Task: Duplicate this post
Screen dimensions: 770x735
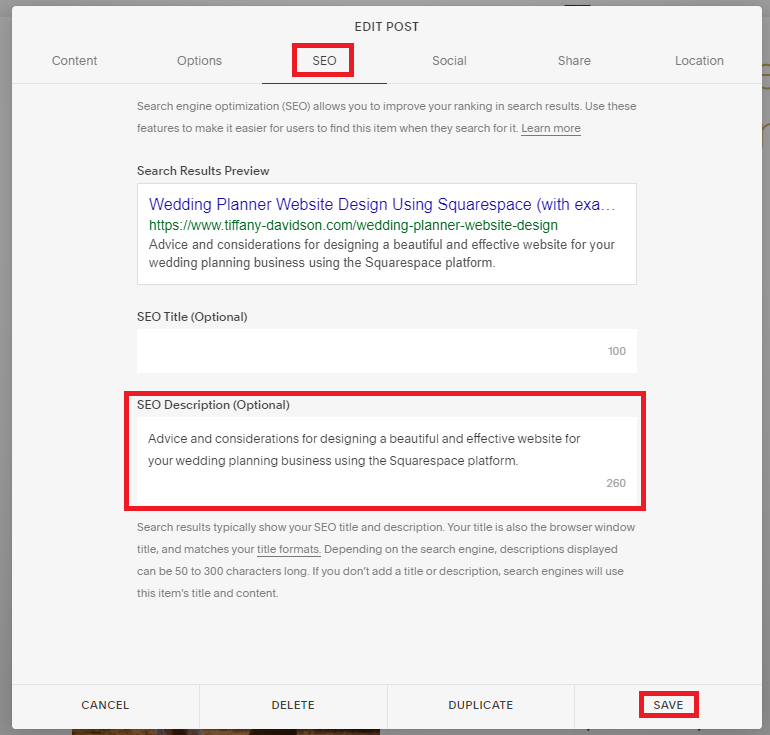Action: [x=481, y=705]
